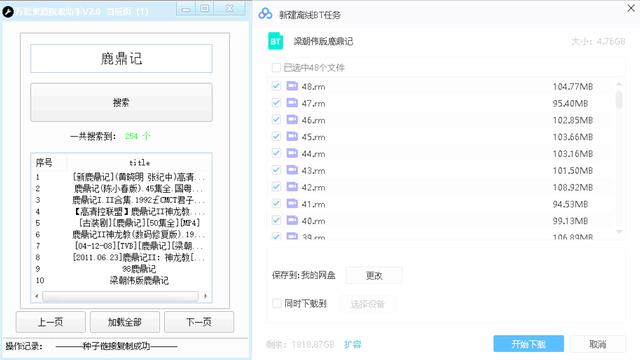Click the video icon next to 46.rm
Screen dimensions: 640x360
[x=292, y=119]
